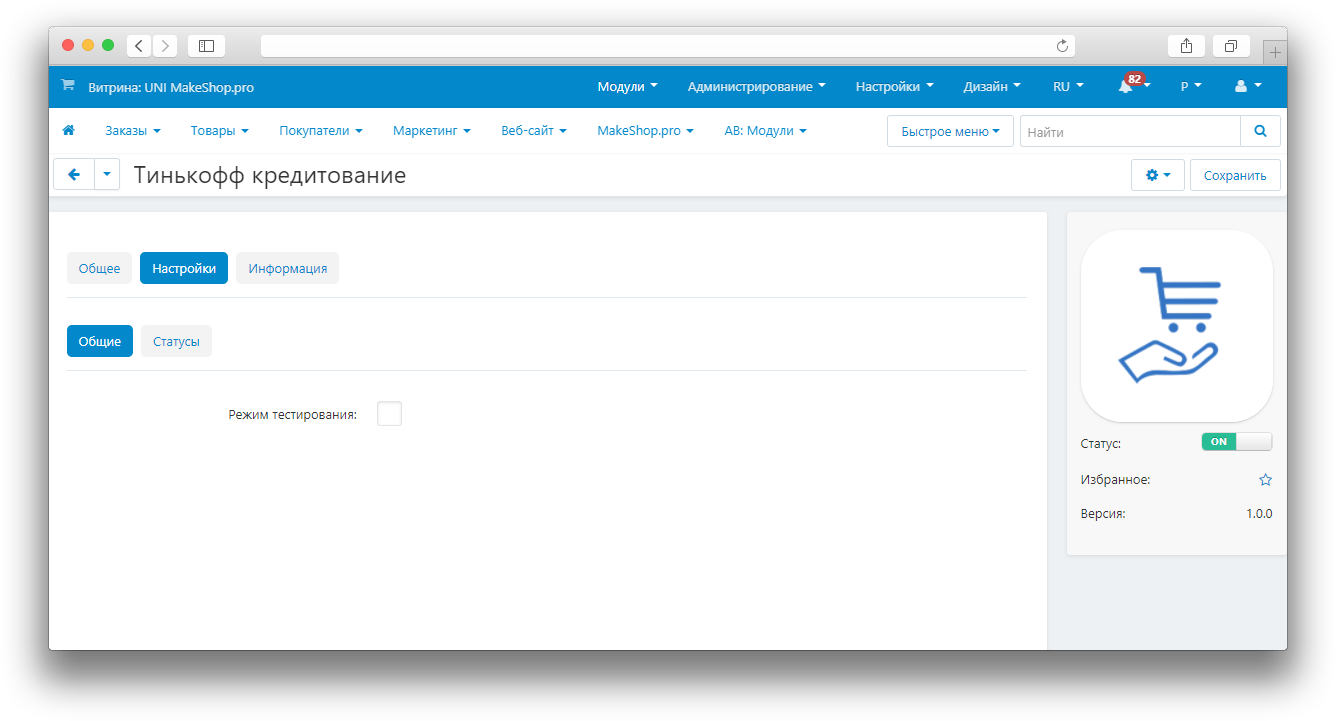Click the Найти search field

click(1130, 131)
